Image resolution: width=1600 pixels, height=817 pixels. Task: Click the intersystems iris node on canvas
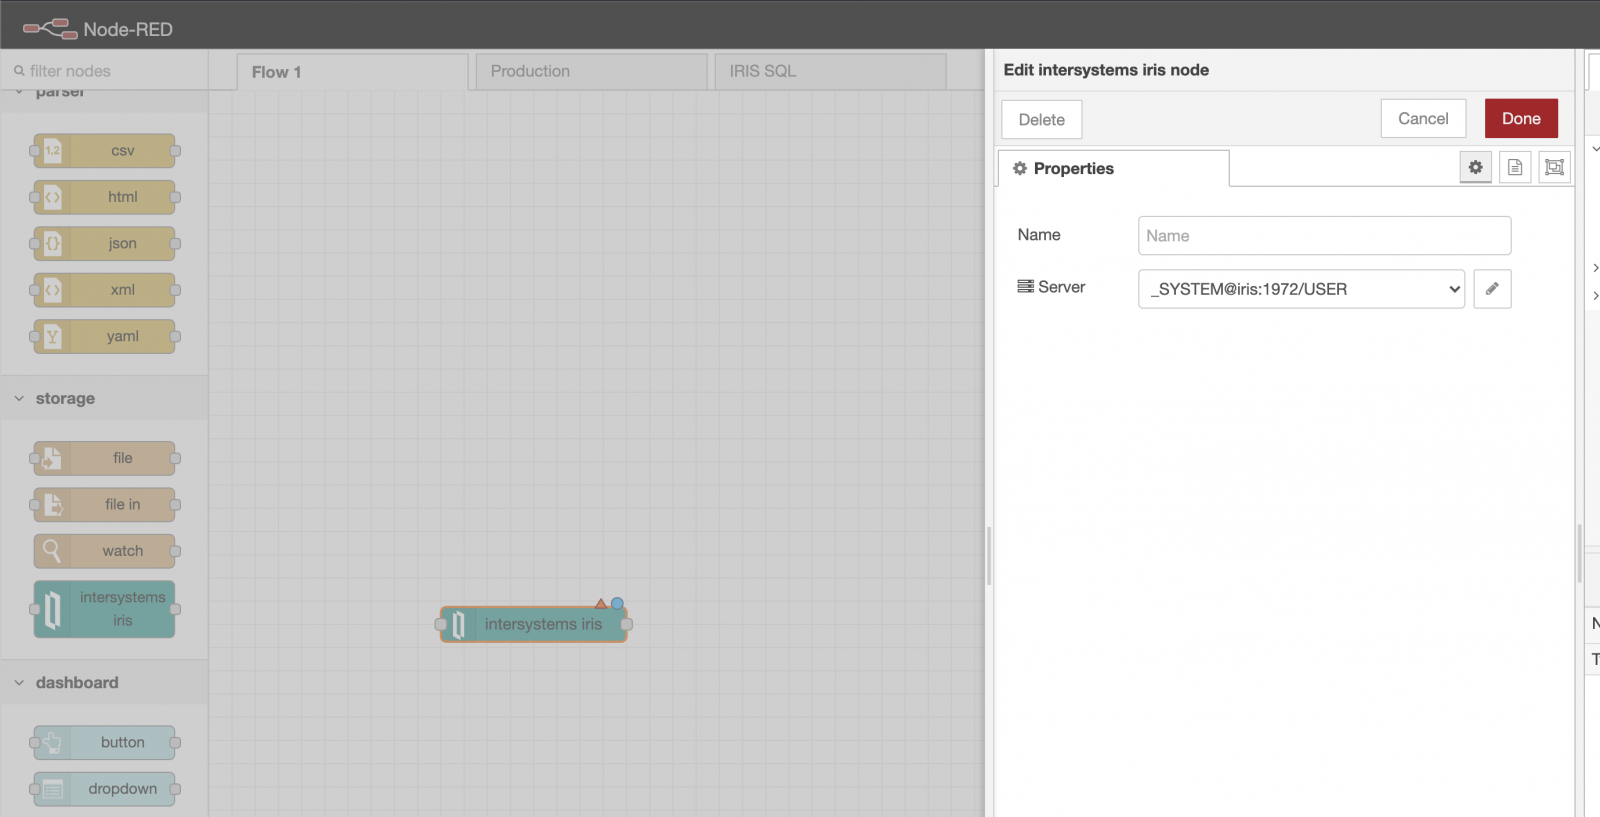point(534,624)
